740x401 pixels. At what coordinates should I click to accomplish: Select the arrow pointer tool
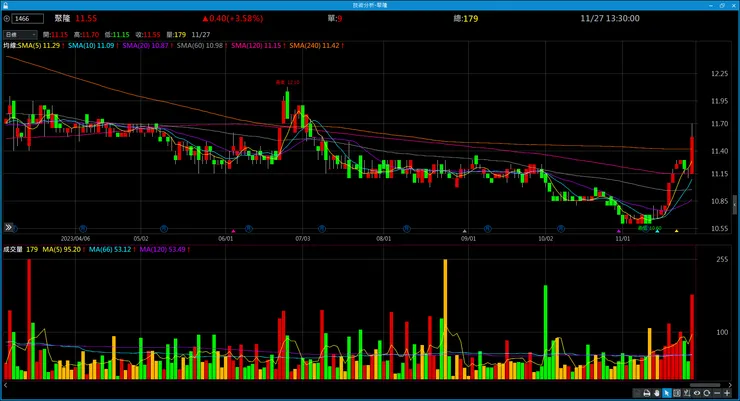click(667, 393)
